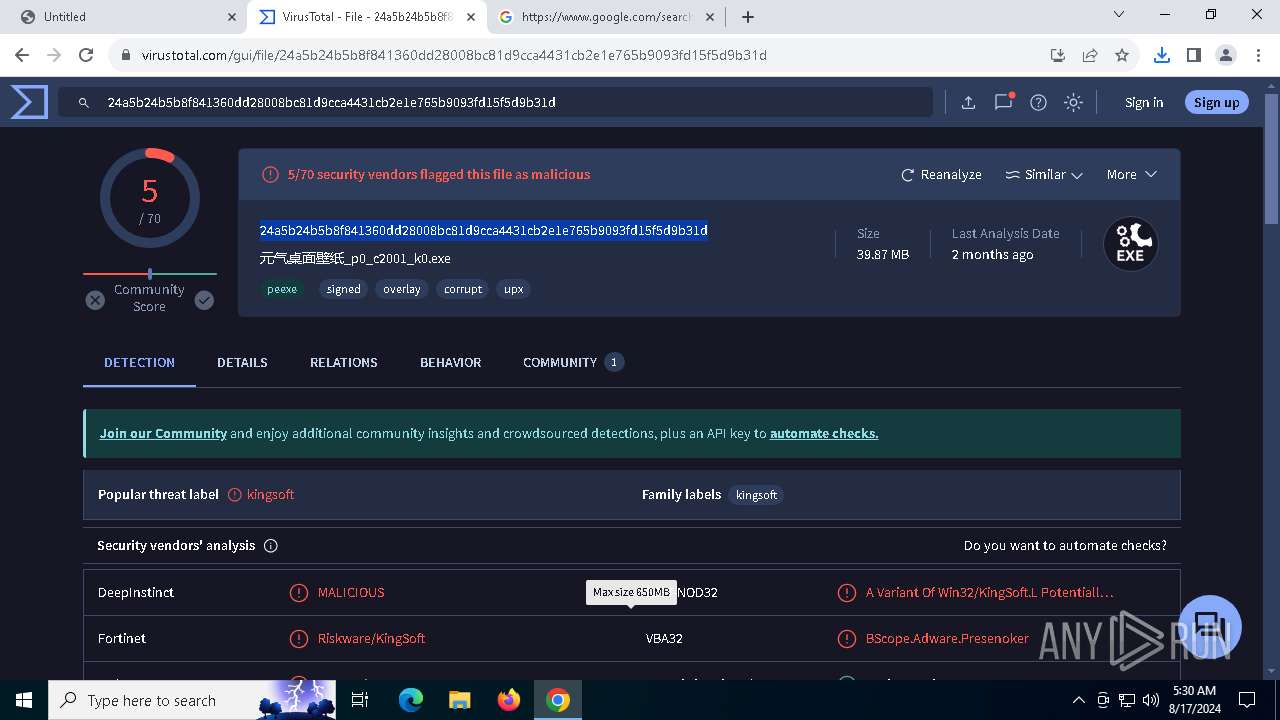Expand the tab search chevron
Viewport: 1280px width, 720px height.
[1119, 15]
